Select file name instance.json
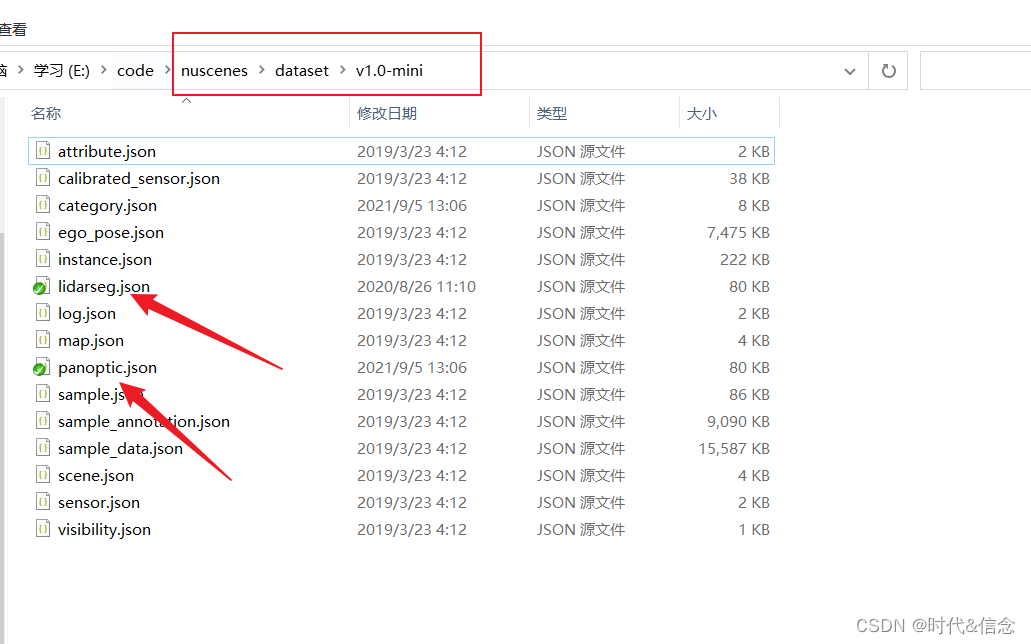 pyautogui.click(x=105, y=259)
